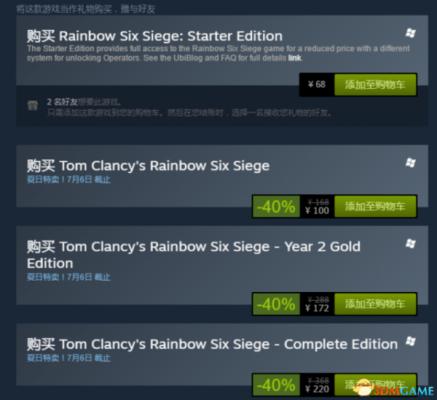The image size is (437, 400).
Task: Add Complete Edition to cart
Action: pyautogui.click(x=375, y=385)
